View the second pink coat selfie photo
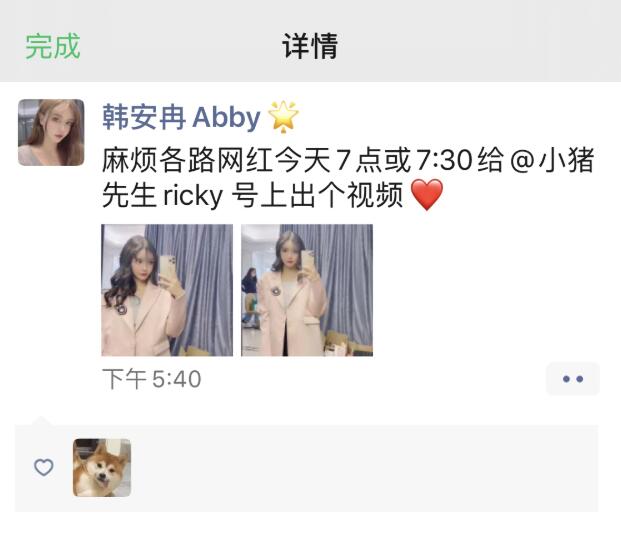The width and height of the screenshot is (621, 534). pyautogui.click(x=307, y=290)
